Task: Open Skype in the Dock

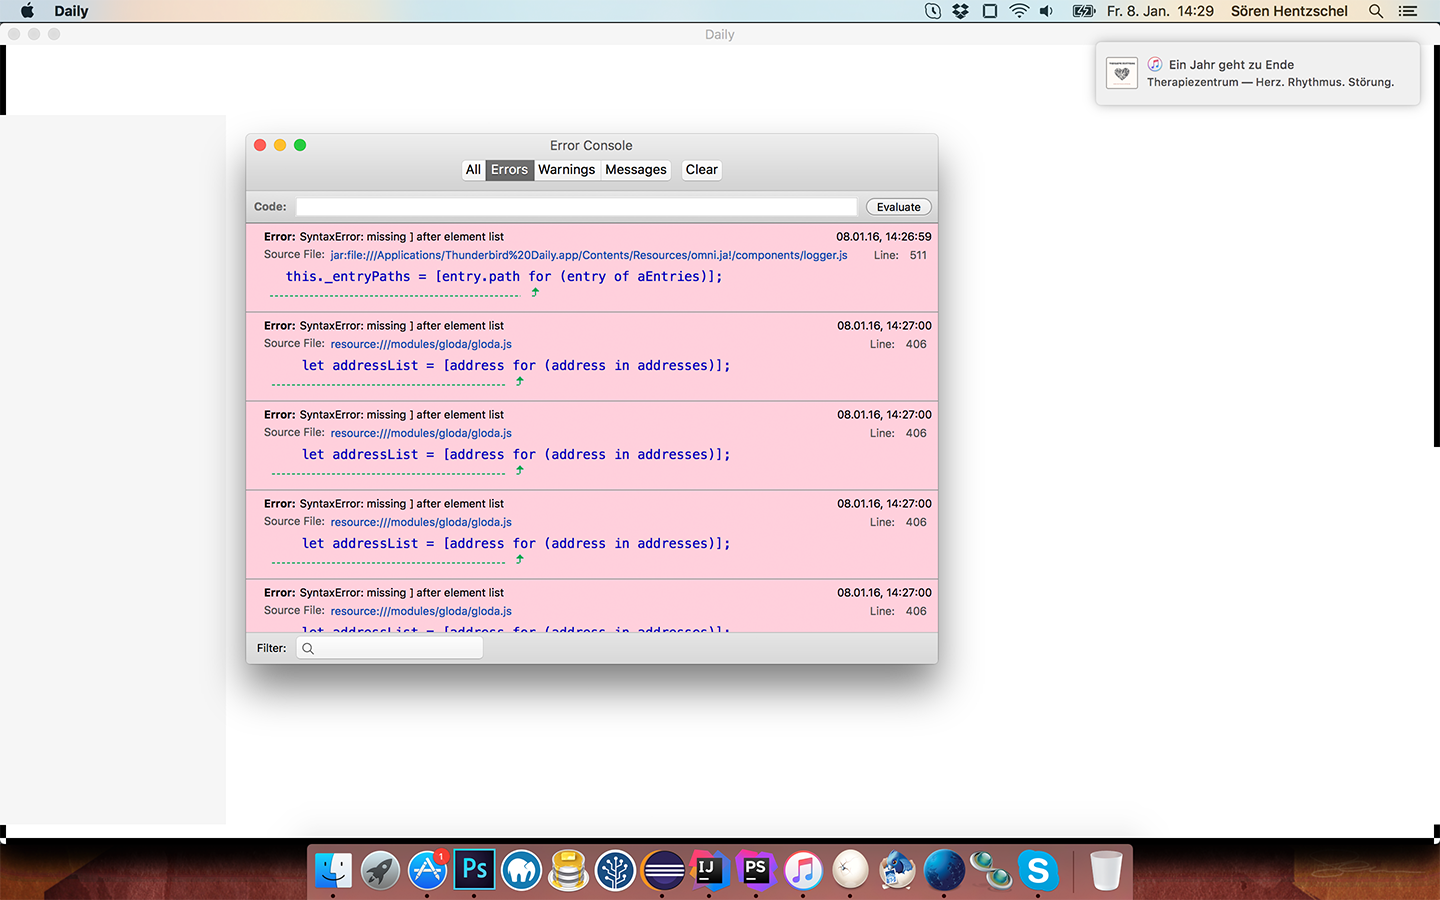Action: (x=1038, y=870)
